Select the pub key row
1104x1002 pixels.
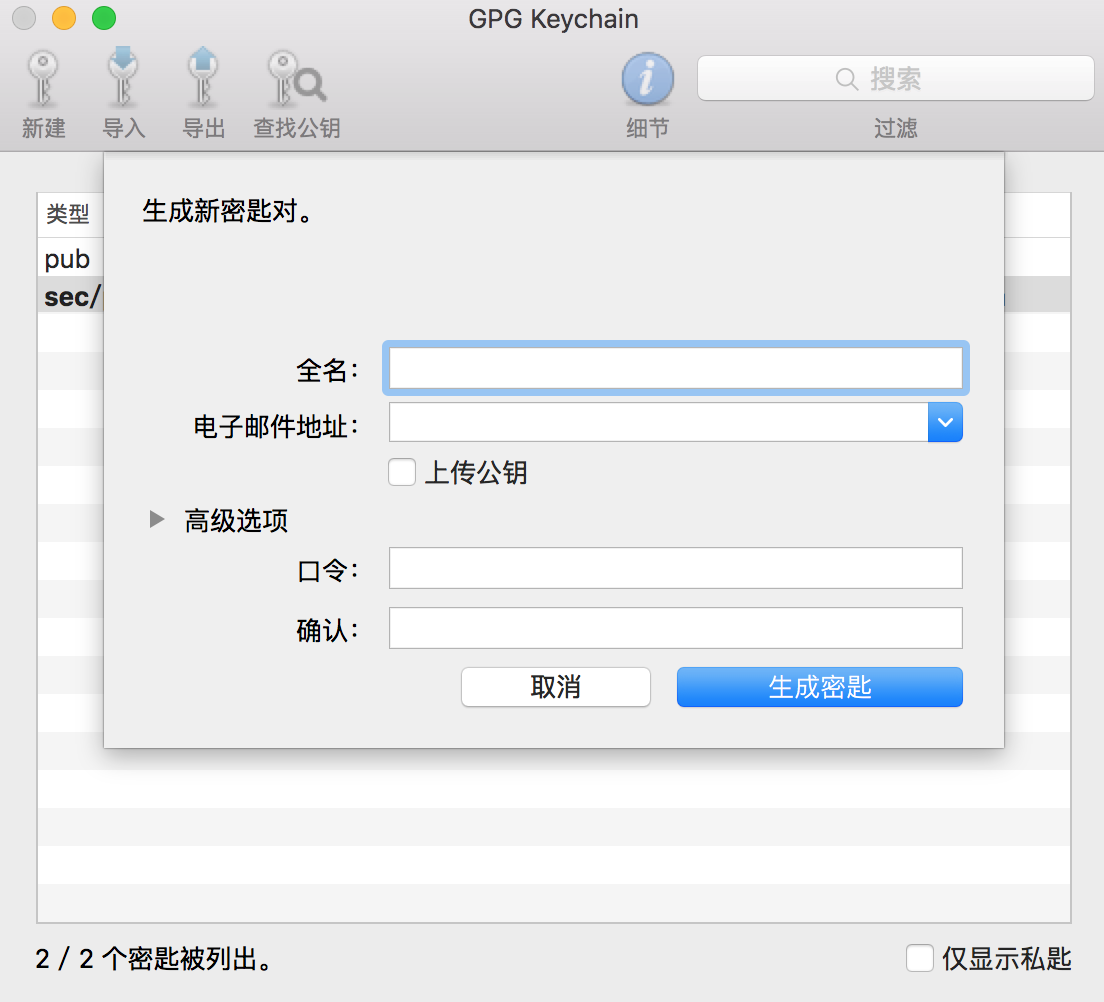70,258
